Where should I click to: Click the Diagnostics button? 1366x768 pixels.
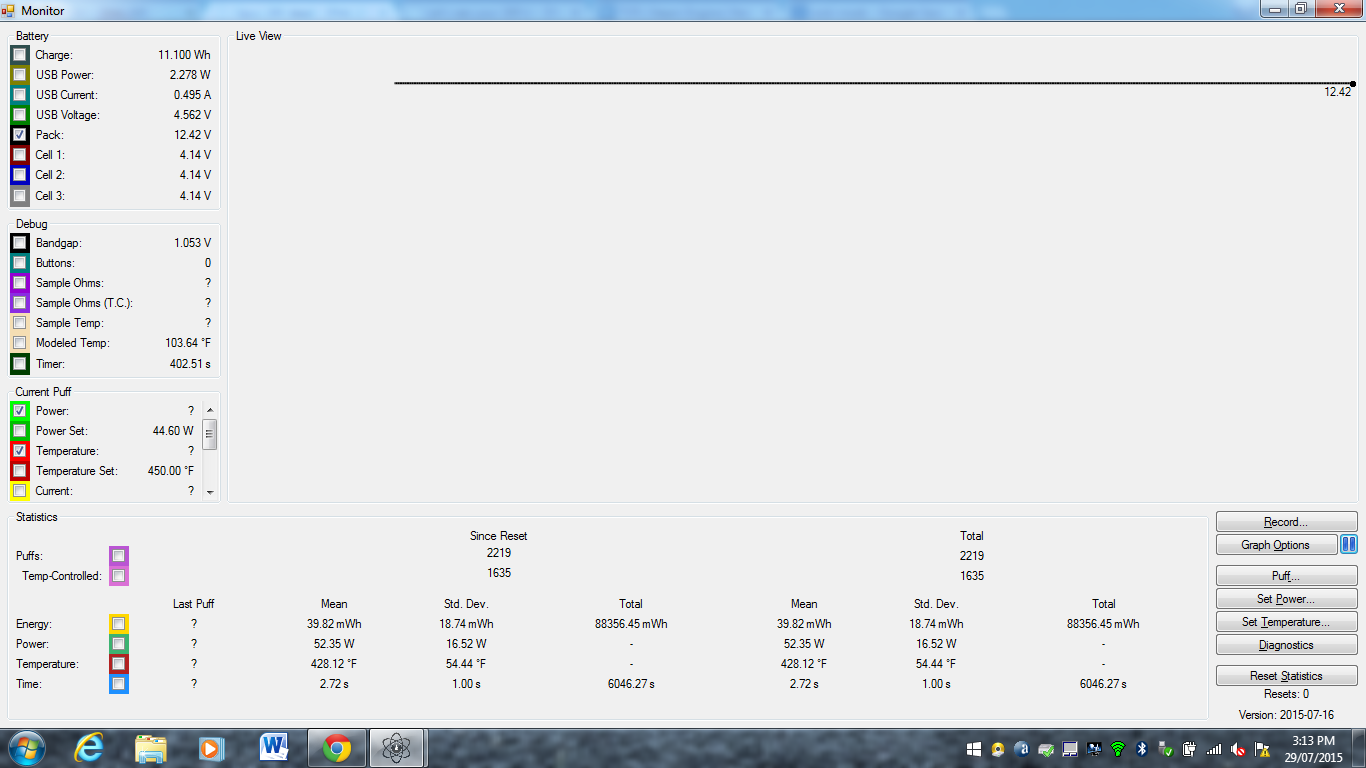pyautogui.click(x=1286, y=645)
